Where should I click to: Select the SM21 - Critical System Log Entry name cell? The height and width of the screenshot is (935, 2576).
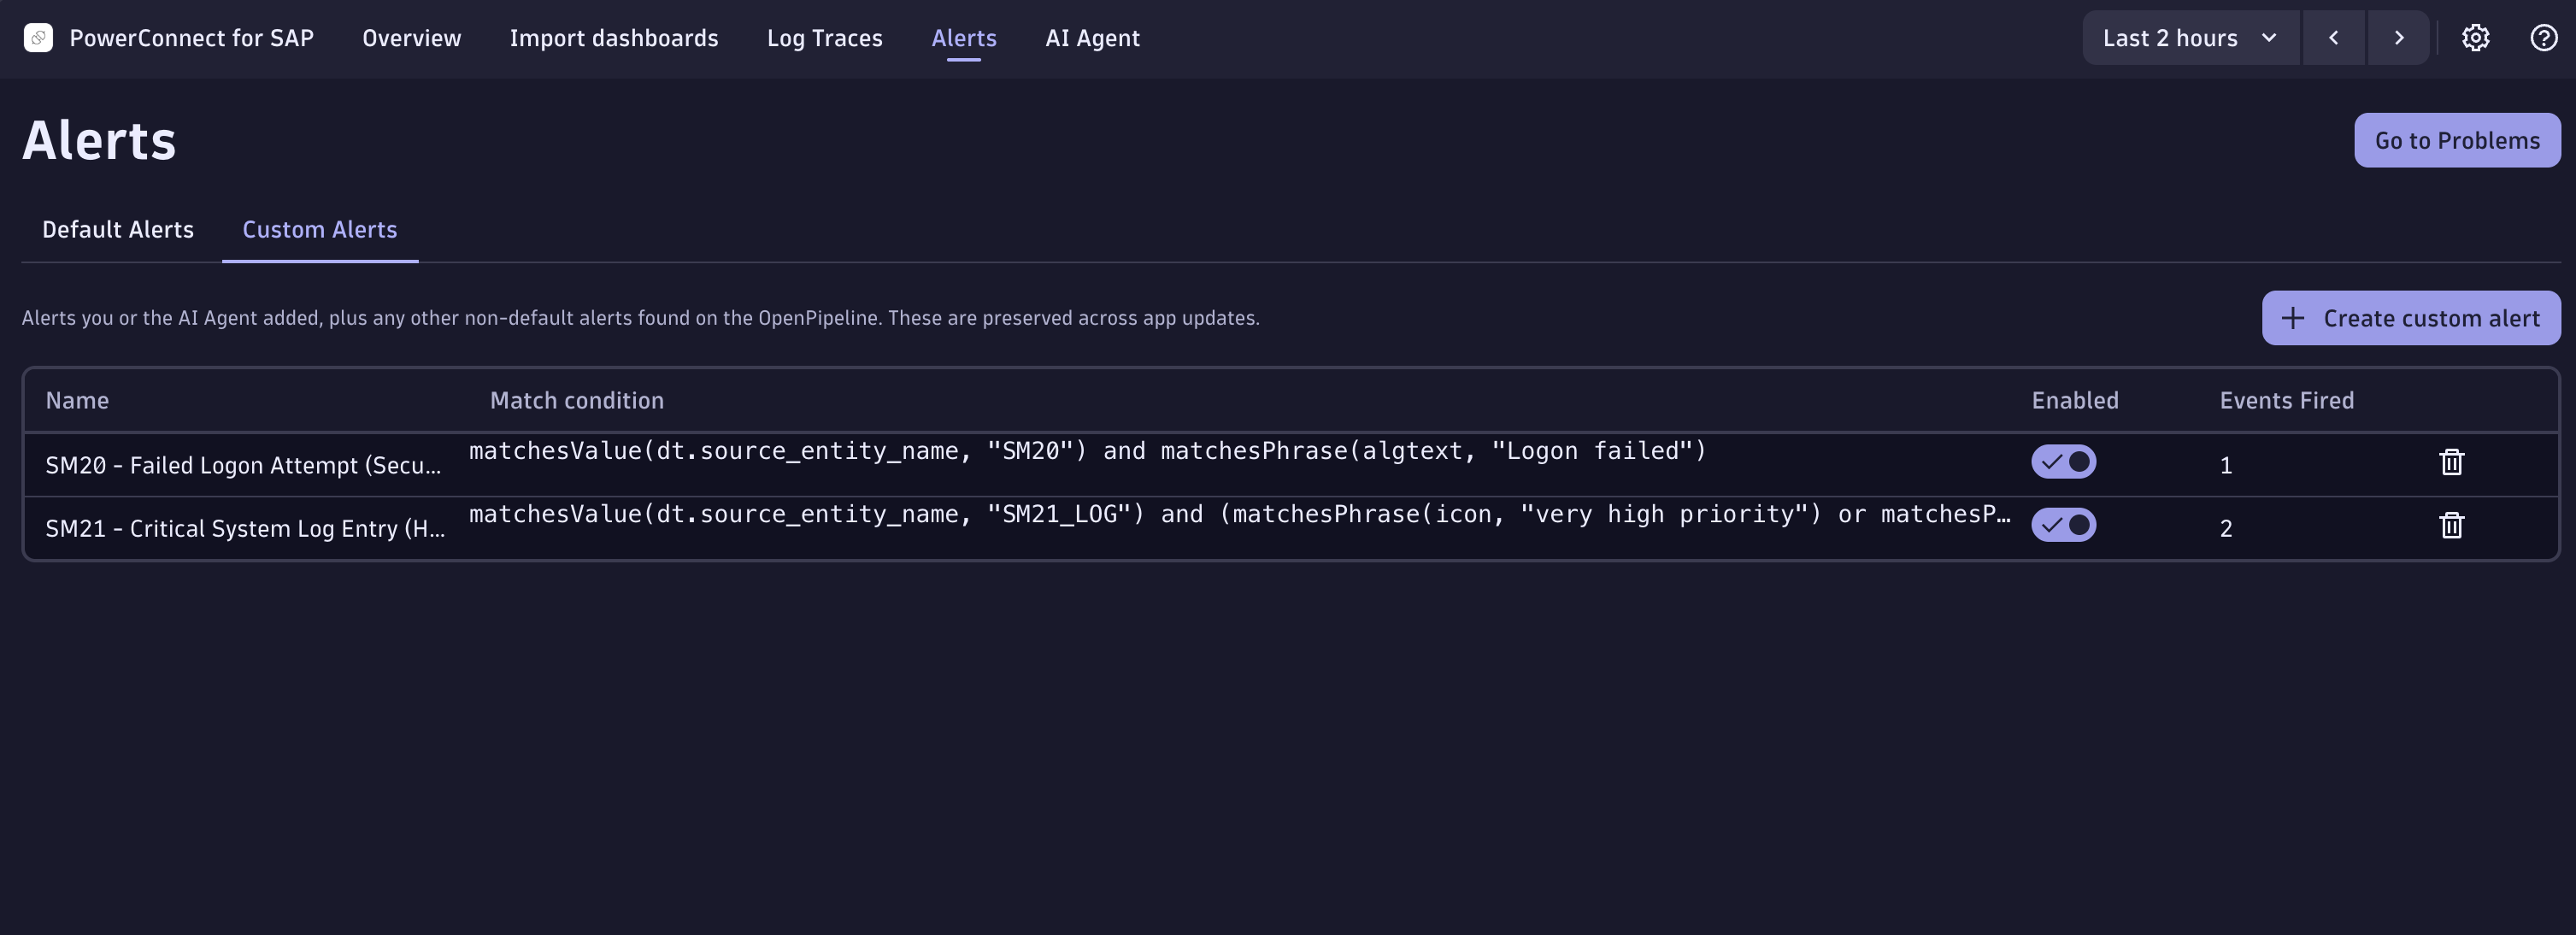245,528
